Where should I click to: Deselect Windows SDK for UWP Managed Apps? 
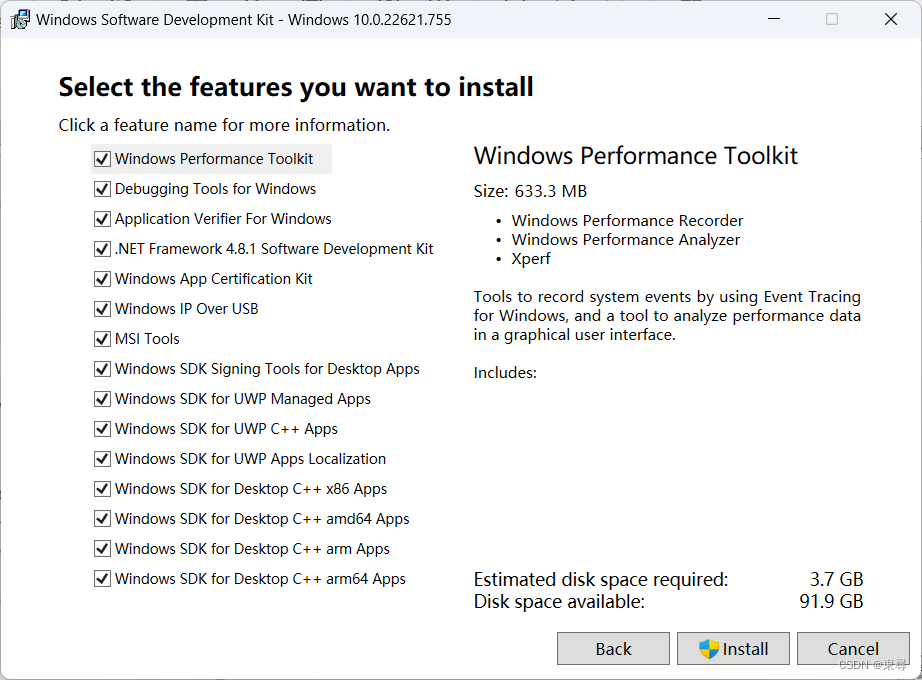(101, 398)
